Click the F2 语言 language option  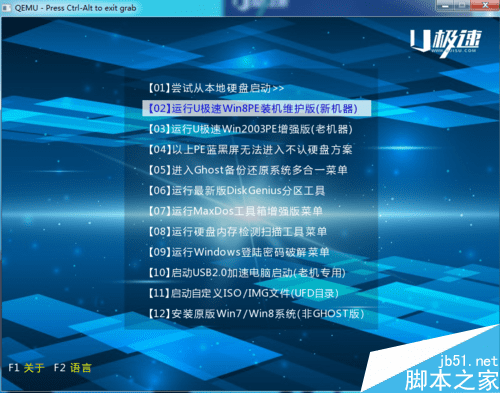point(72,368)
